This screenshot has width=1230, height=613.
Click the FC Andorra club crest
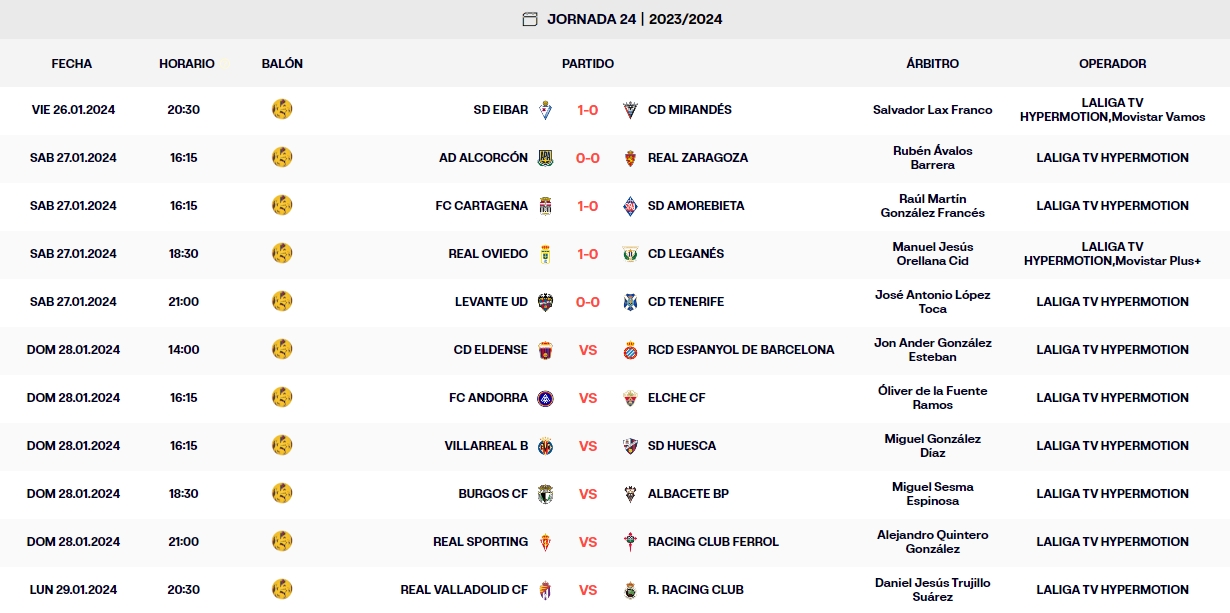click(545, 398)
